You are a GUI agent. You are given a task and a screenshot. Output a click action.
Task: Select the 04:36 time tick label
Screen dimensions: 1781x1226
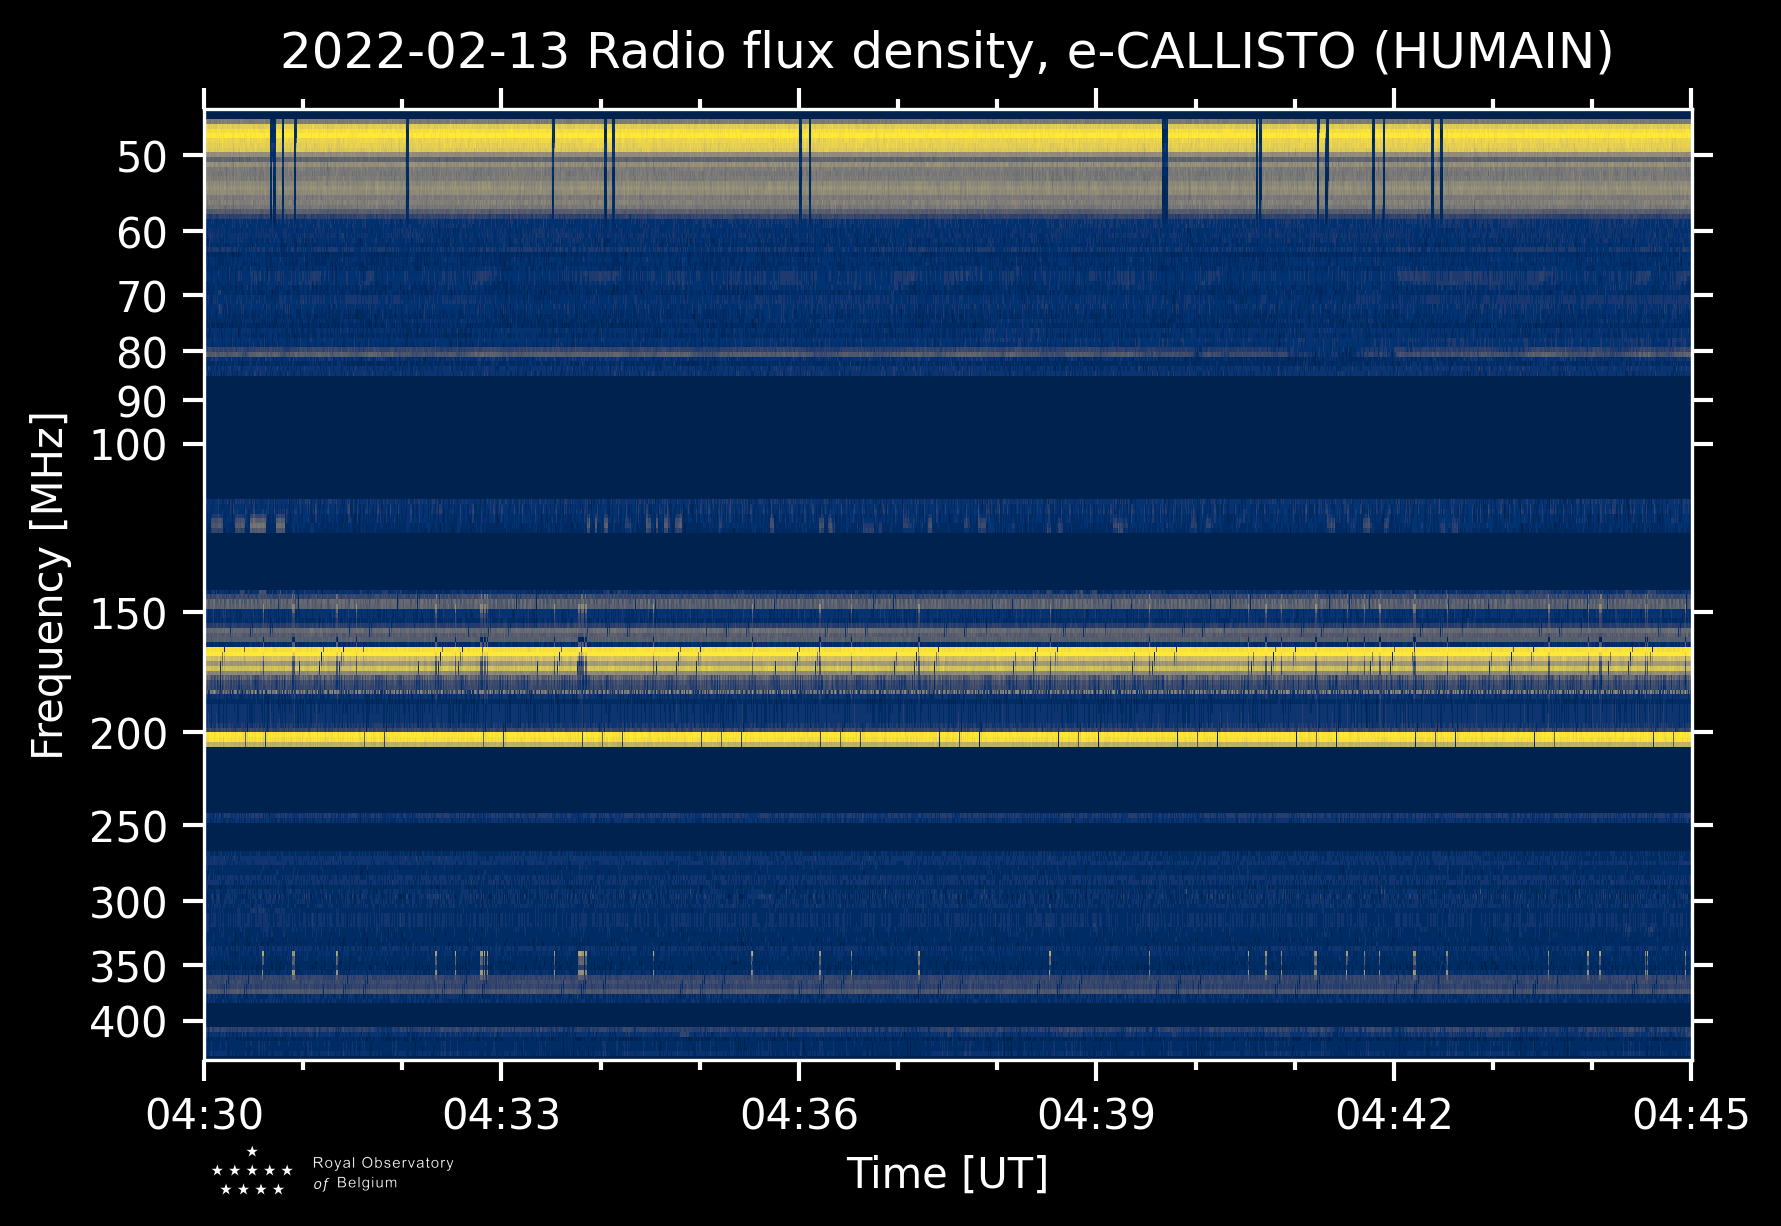tap(799, 1114)
